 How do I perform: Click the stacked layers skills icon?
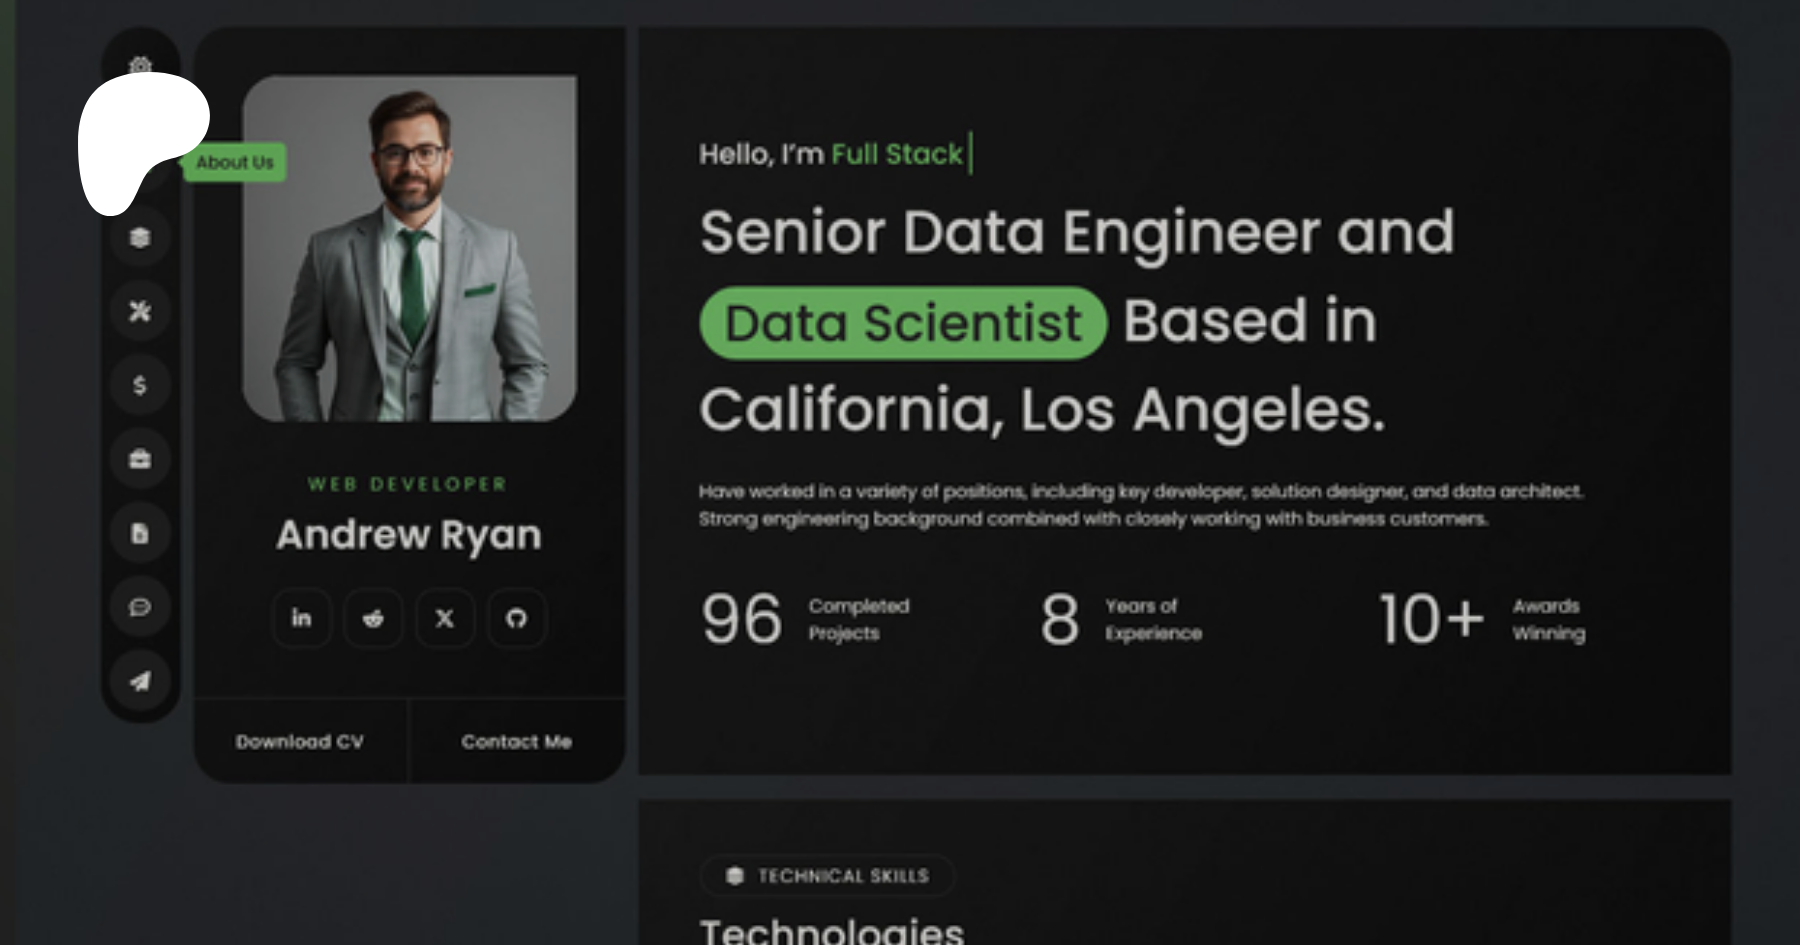click(140, 238)
